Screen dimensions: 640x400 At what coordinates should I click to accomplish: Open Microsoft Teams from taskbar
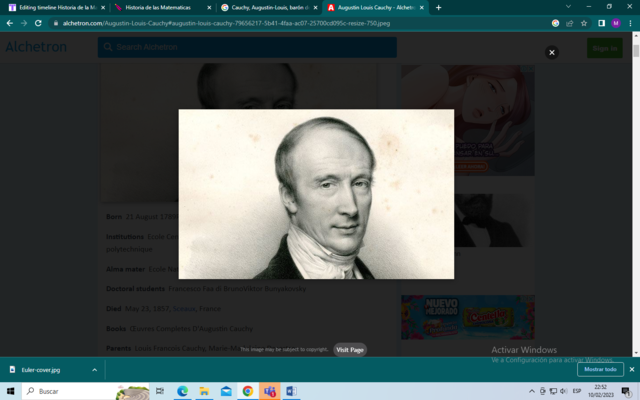coord(269,391)
